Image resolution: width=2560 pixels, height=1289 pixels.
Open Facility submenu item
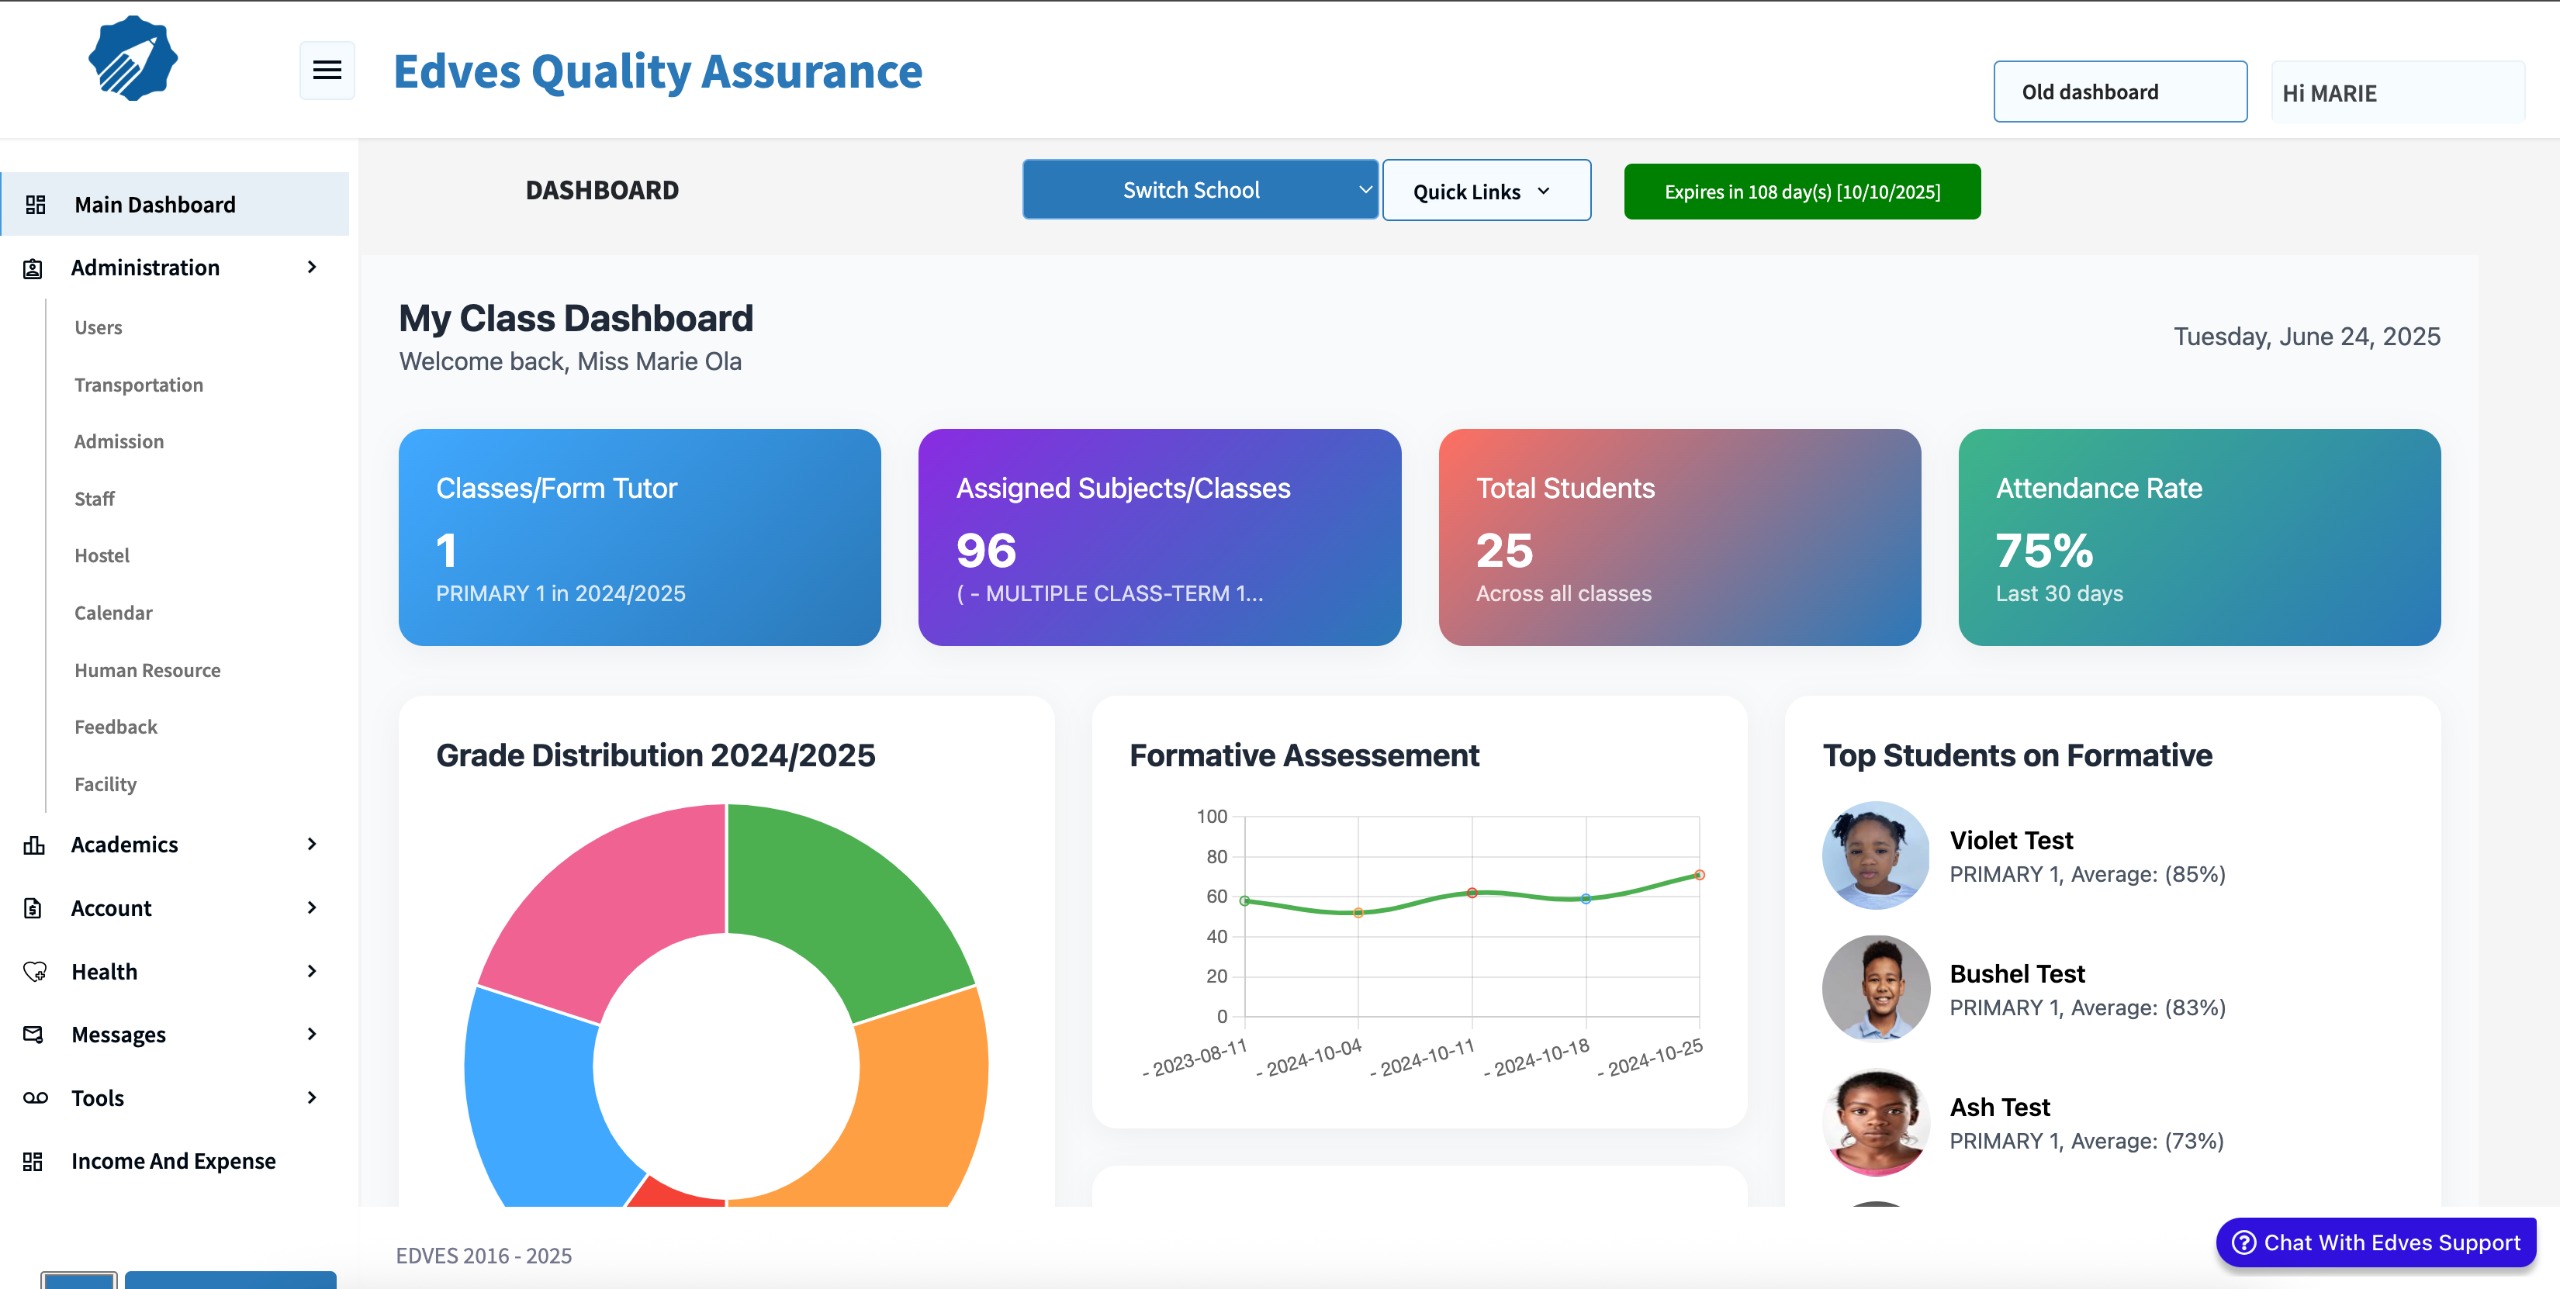pyautogui.click(x=106, y=784)
